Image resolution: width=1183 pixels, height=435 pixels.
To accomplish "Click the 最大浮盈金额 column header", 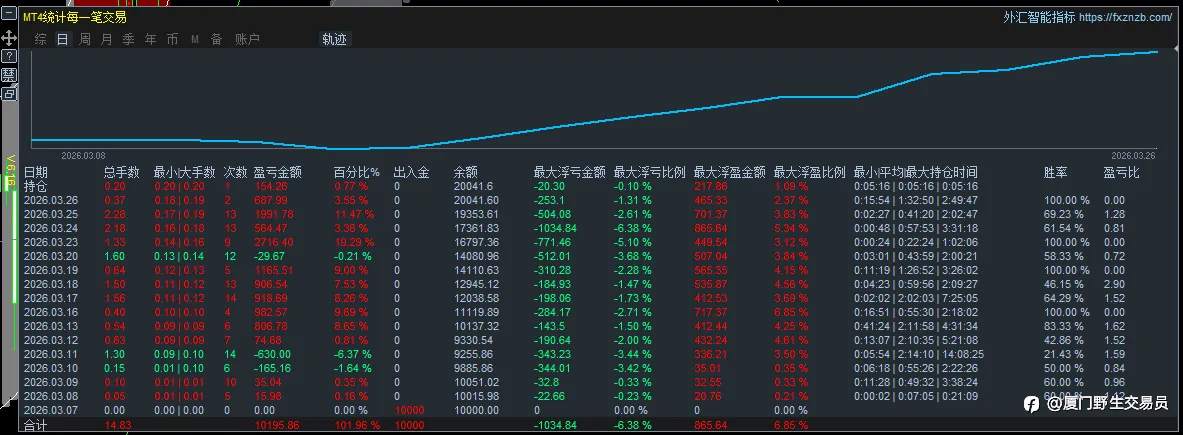I will [x=730, y=173].
